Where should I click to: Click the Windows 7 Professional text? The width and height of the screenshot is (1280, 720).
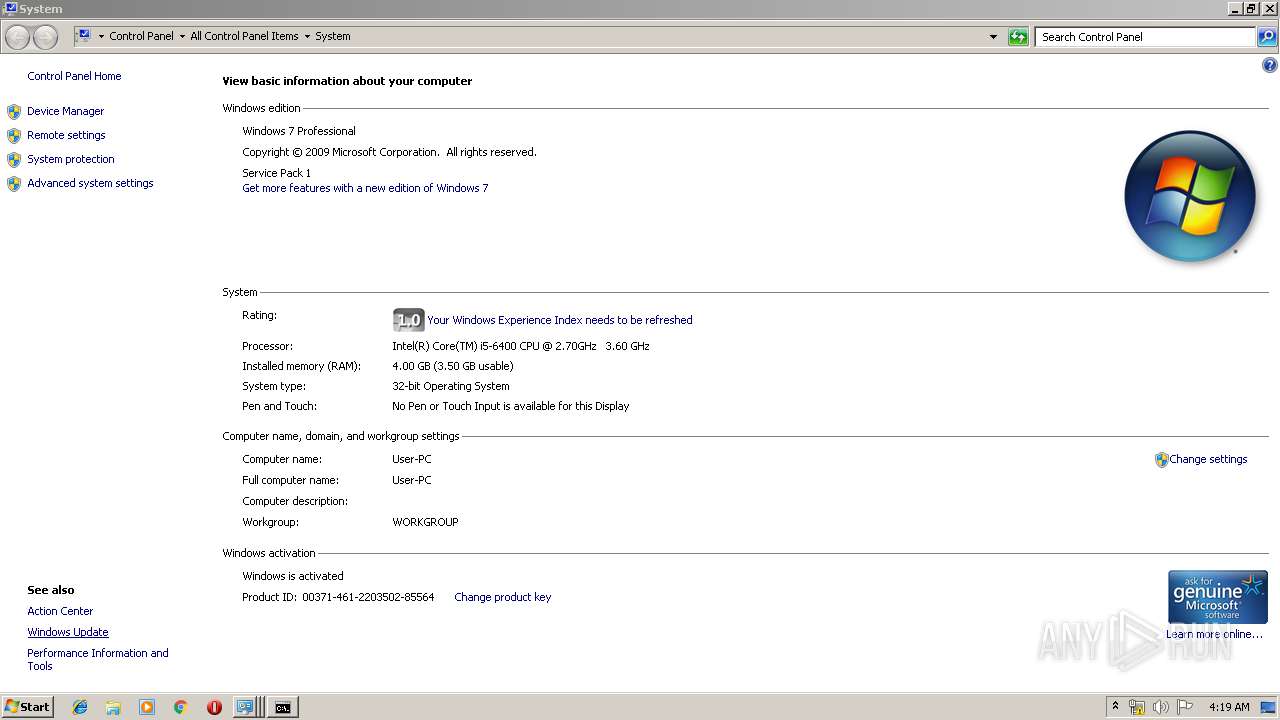[299, 131]
